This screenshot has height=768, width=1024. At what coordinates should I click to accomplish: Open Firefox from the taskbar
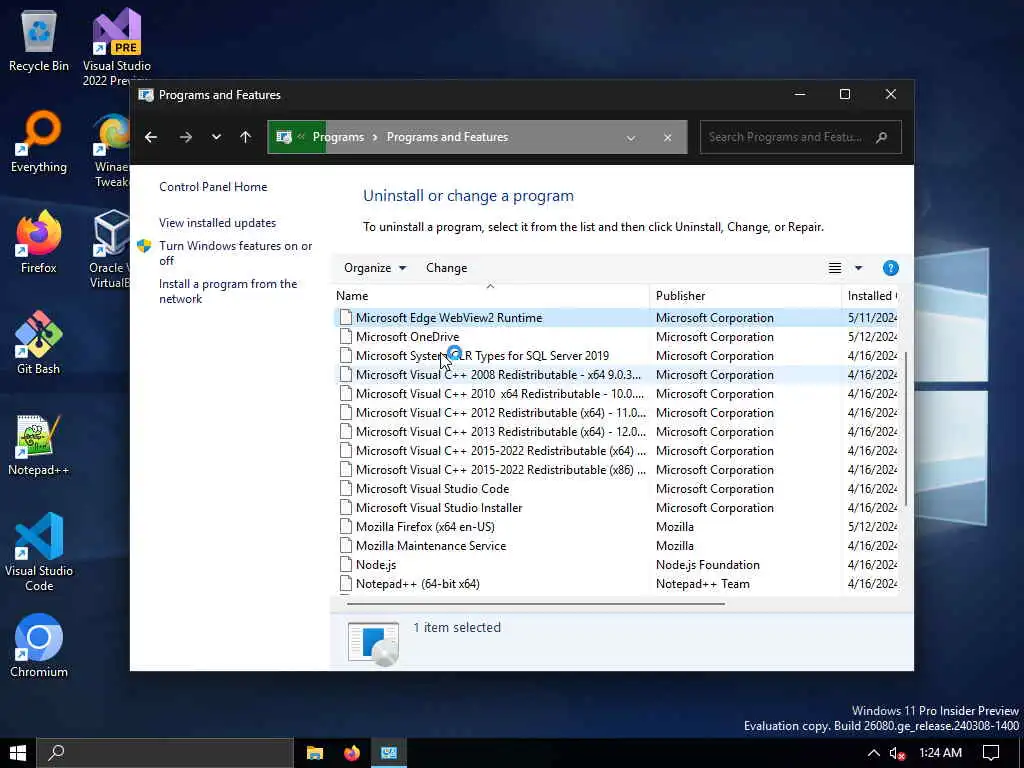352,753
